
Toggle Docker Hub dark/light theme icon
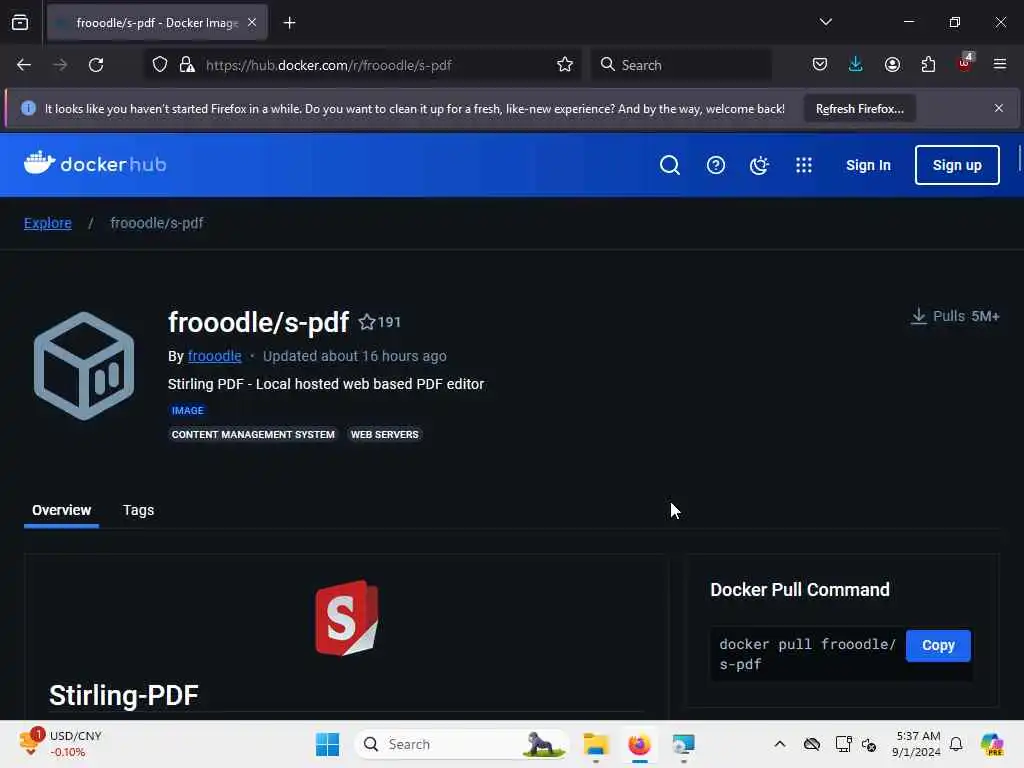tap(759, 165)
